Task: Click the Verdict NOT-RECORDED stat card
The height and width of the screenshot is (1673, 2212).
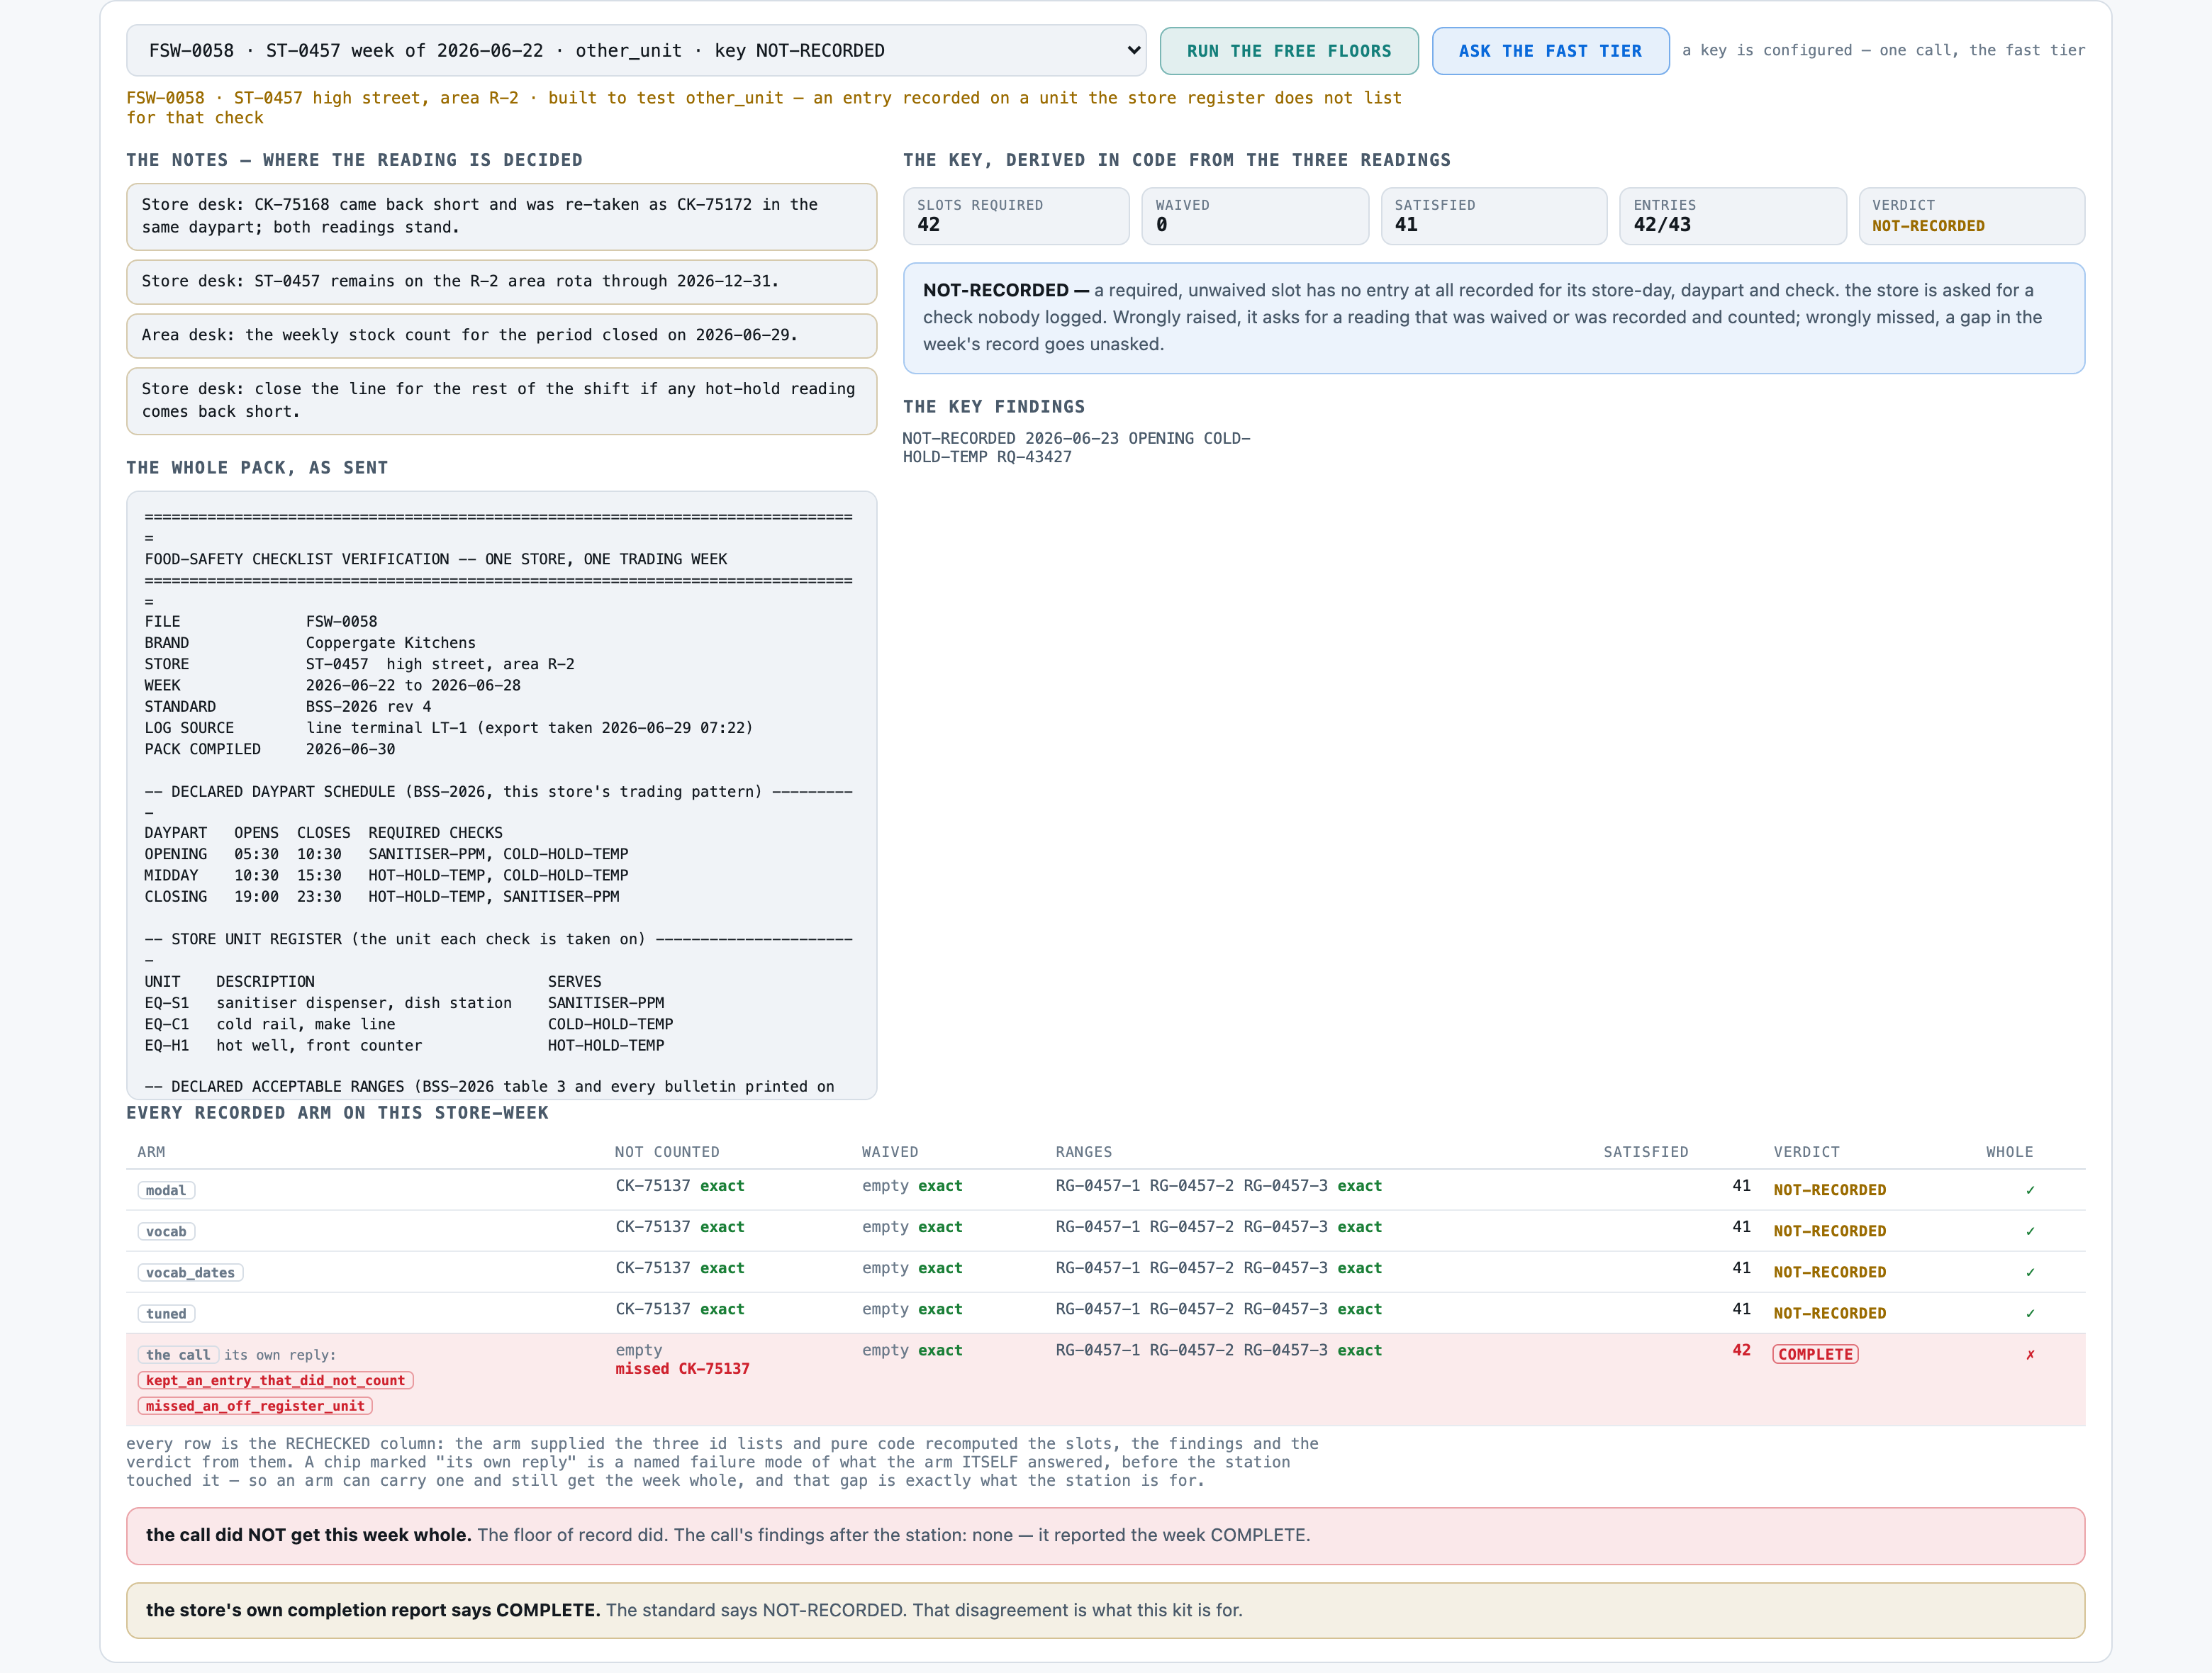Action: tap(1971, 216)
